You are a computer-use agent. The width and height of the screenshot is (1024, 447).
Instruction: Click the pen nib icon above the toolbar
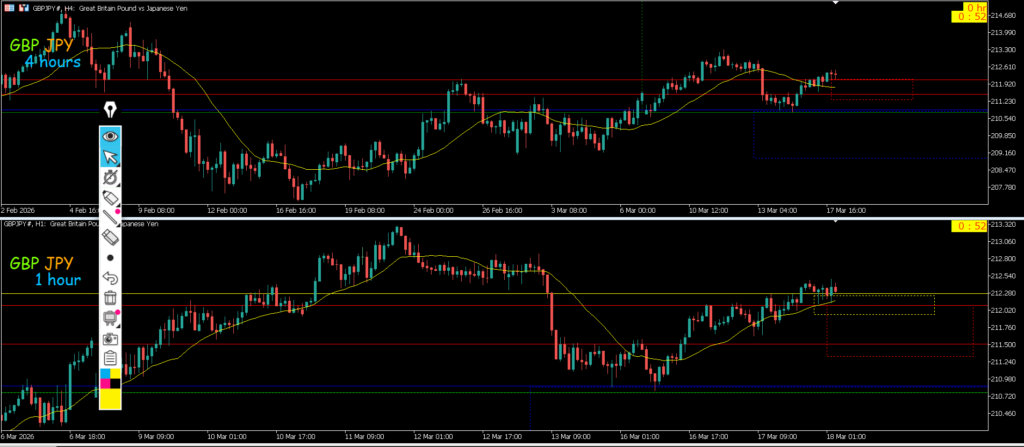point(110,109)
